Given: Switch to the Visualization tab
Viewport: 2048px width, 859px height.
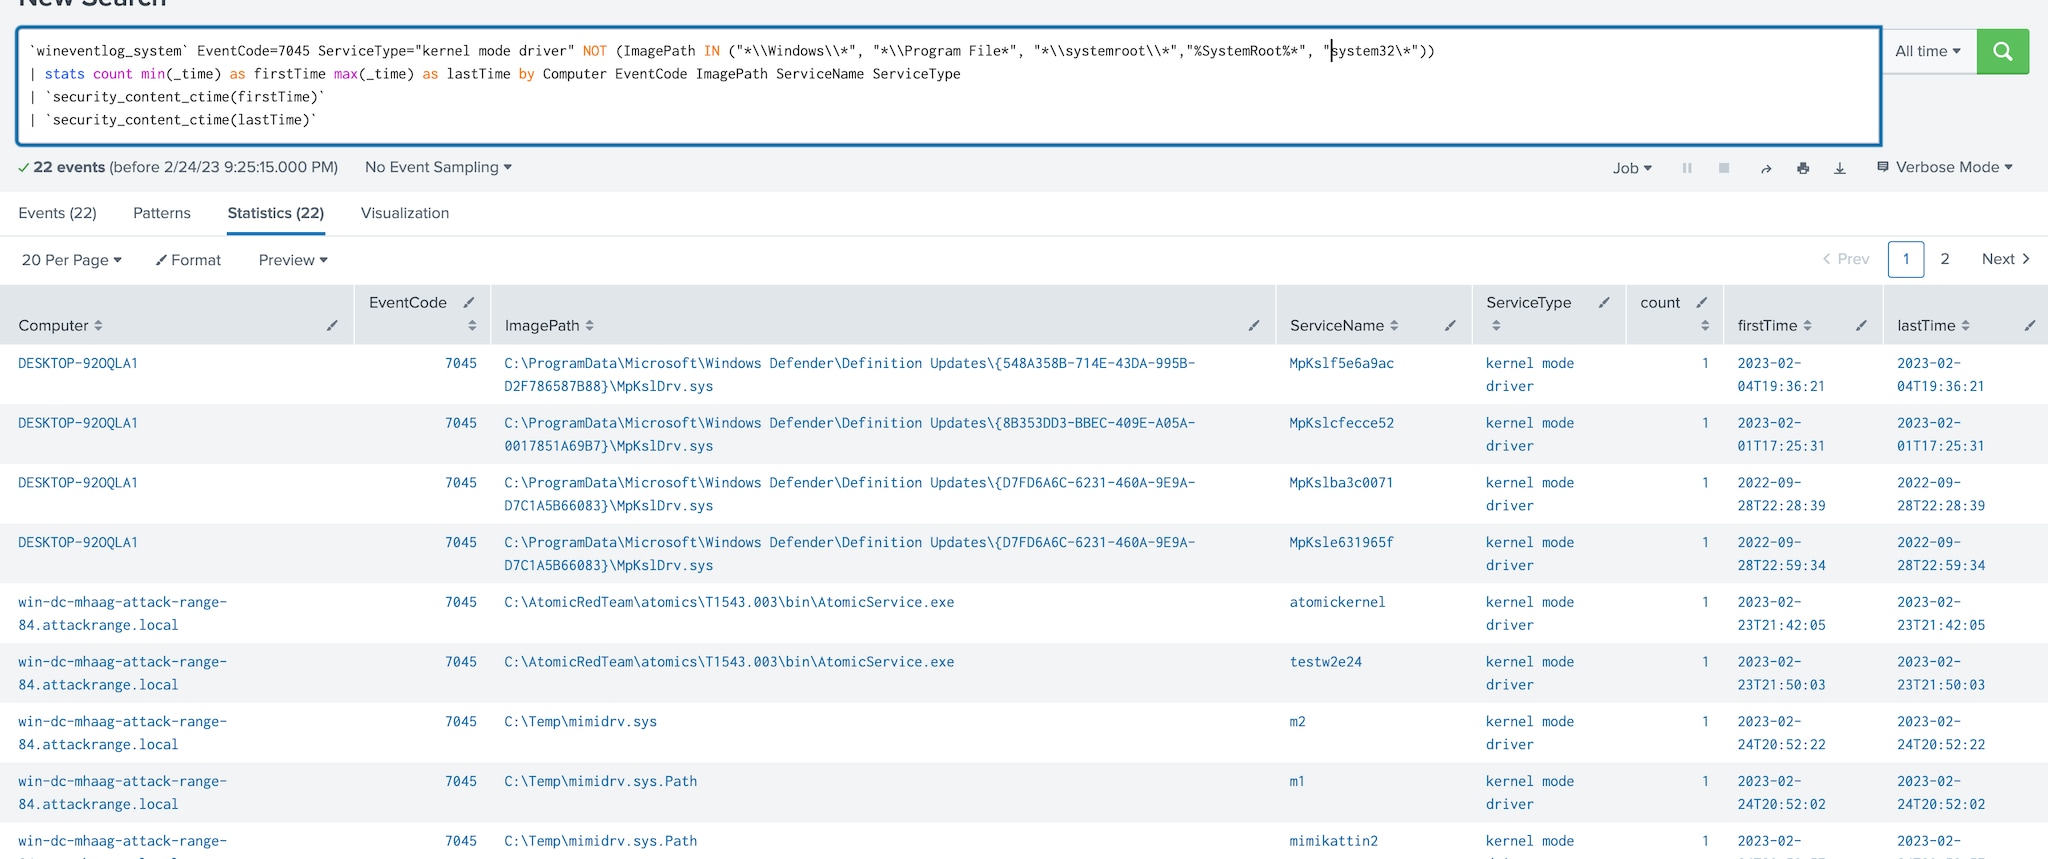Looking at the screenshot, I should 405,213.
